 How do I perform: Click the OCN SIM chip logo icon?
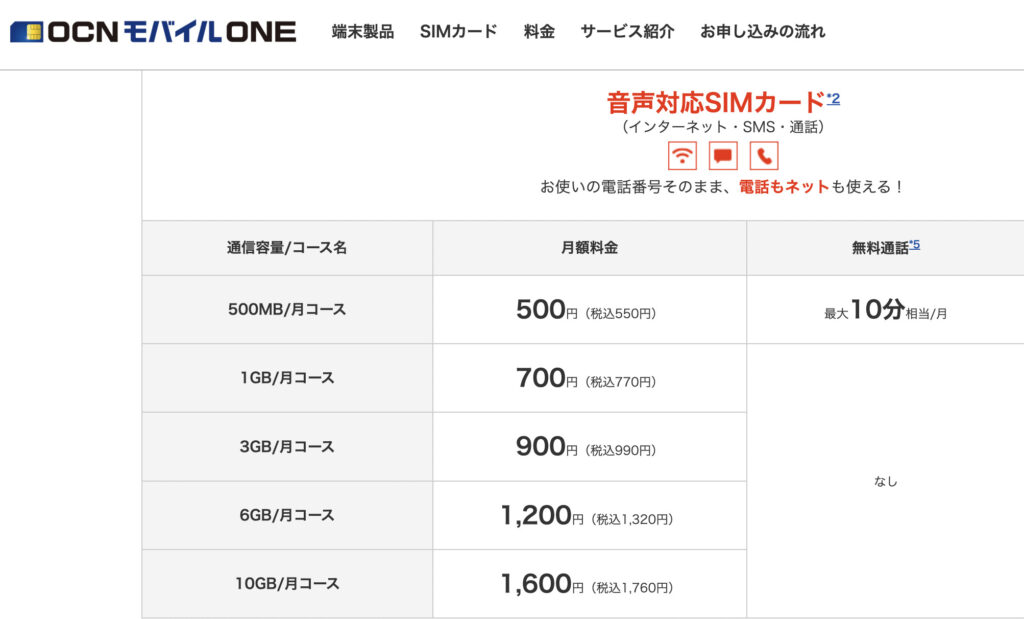point(26,31)
